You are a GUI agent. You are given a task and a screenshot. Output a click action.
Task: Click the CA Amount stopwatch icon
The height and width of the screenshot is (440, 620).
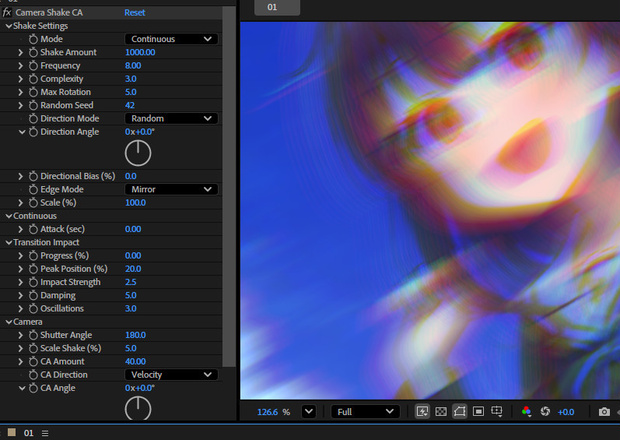pos(34,361)
